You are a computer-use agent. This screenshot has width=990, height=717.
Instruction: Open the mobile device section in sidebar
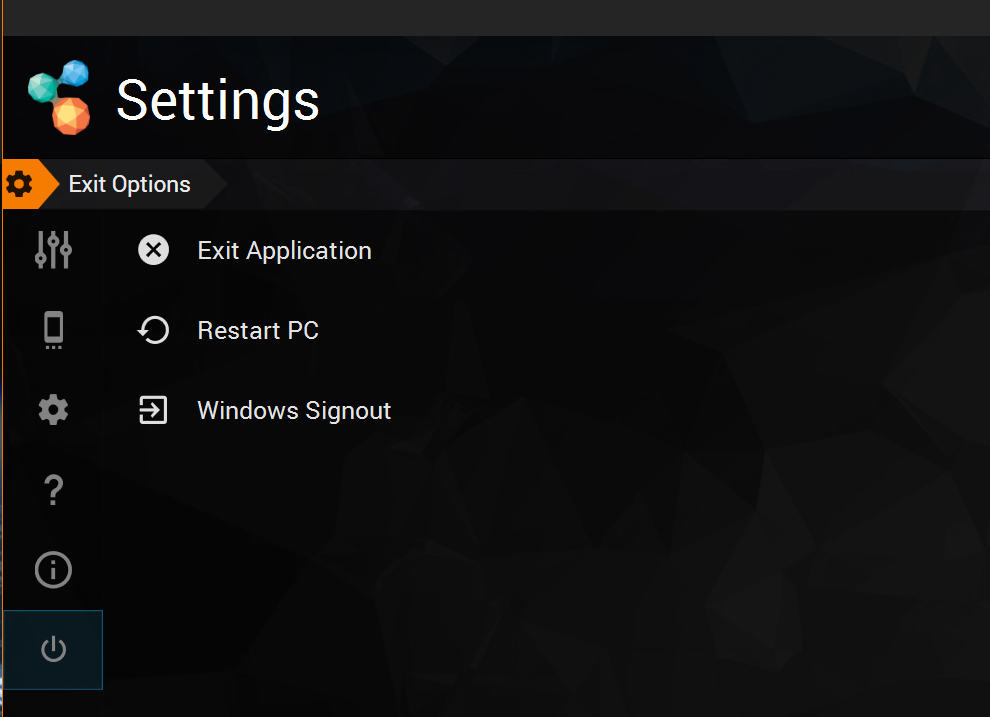pos(53,329)
